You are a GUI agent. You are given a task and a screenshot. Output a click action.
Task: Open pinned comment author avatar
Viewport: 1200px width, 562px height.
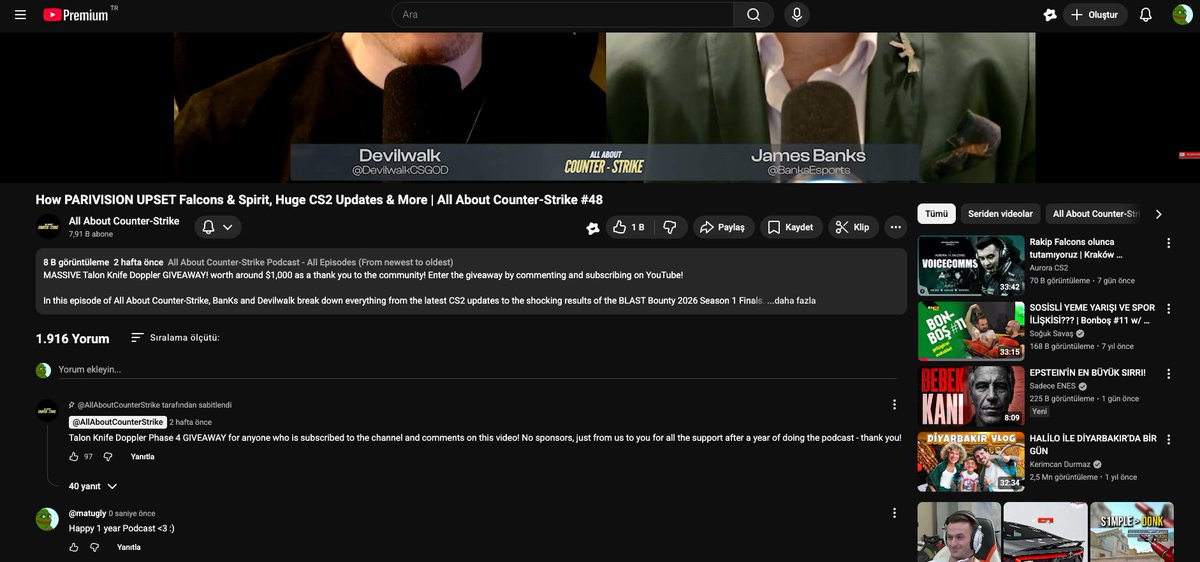pos(48,411)
